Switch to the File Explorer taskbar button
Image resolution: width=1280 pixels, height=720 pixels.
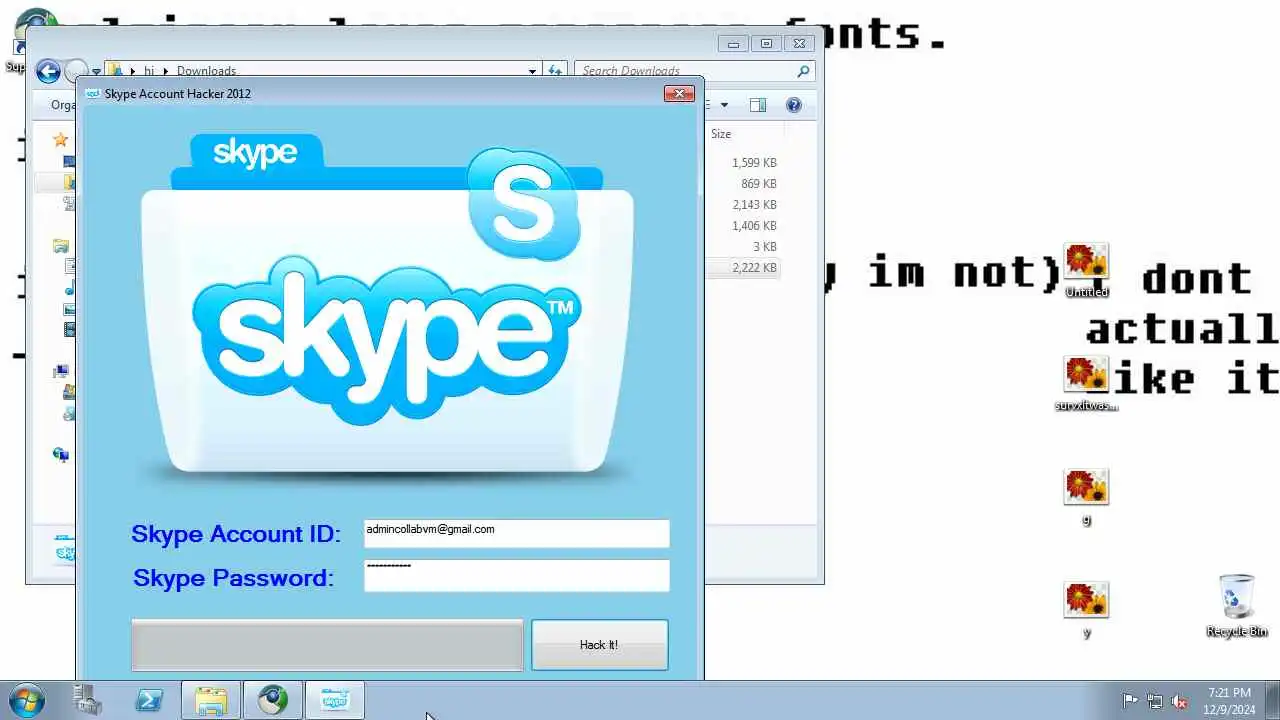(211, 700)
